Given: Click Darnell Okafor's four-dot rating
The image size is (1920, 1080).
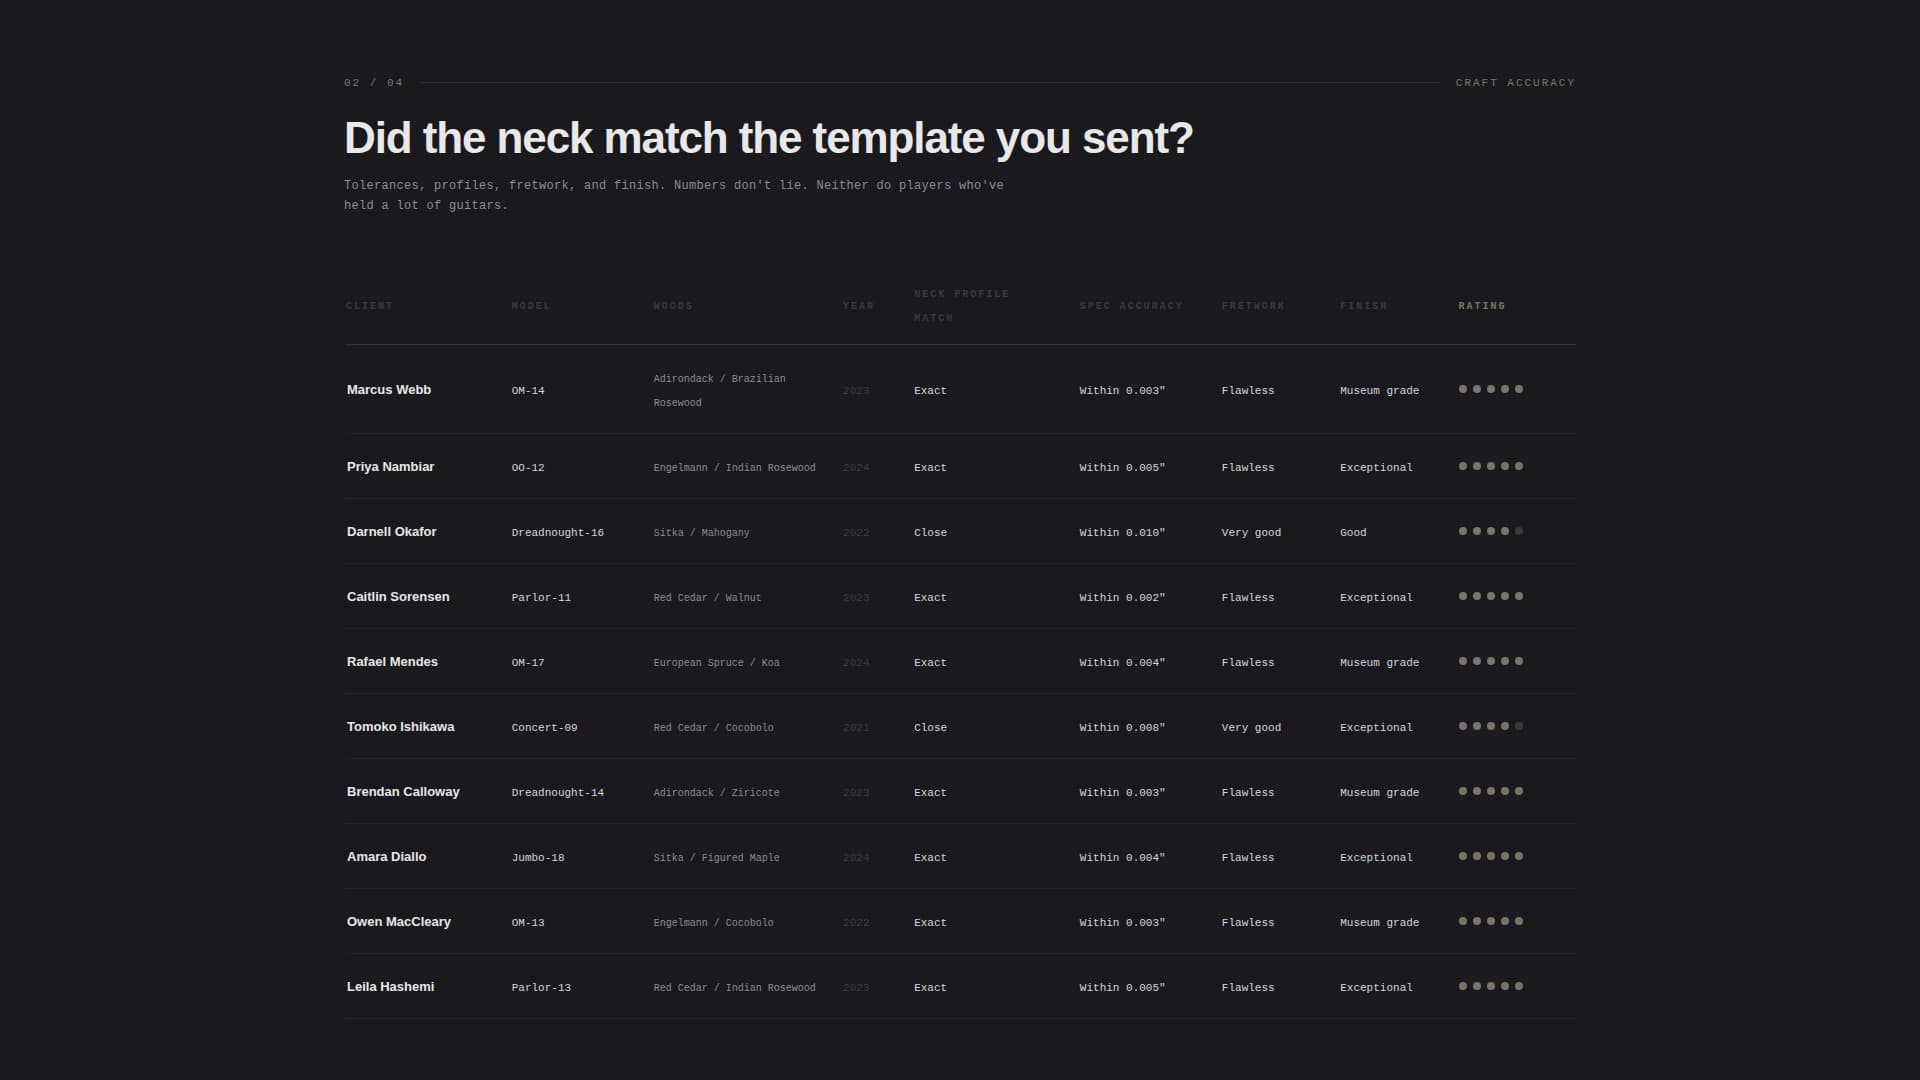Looking at the screenshot, I should click(x=1491, y=532).
